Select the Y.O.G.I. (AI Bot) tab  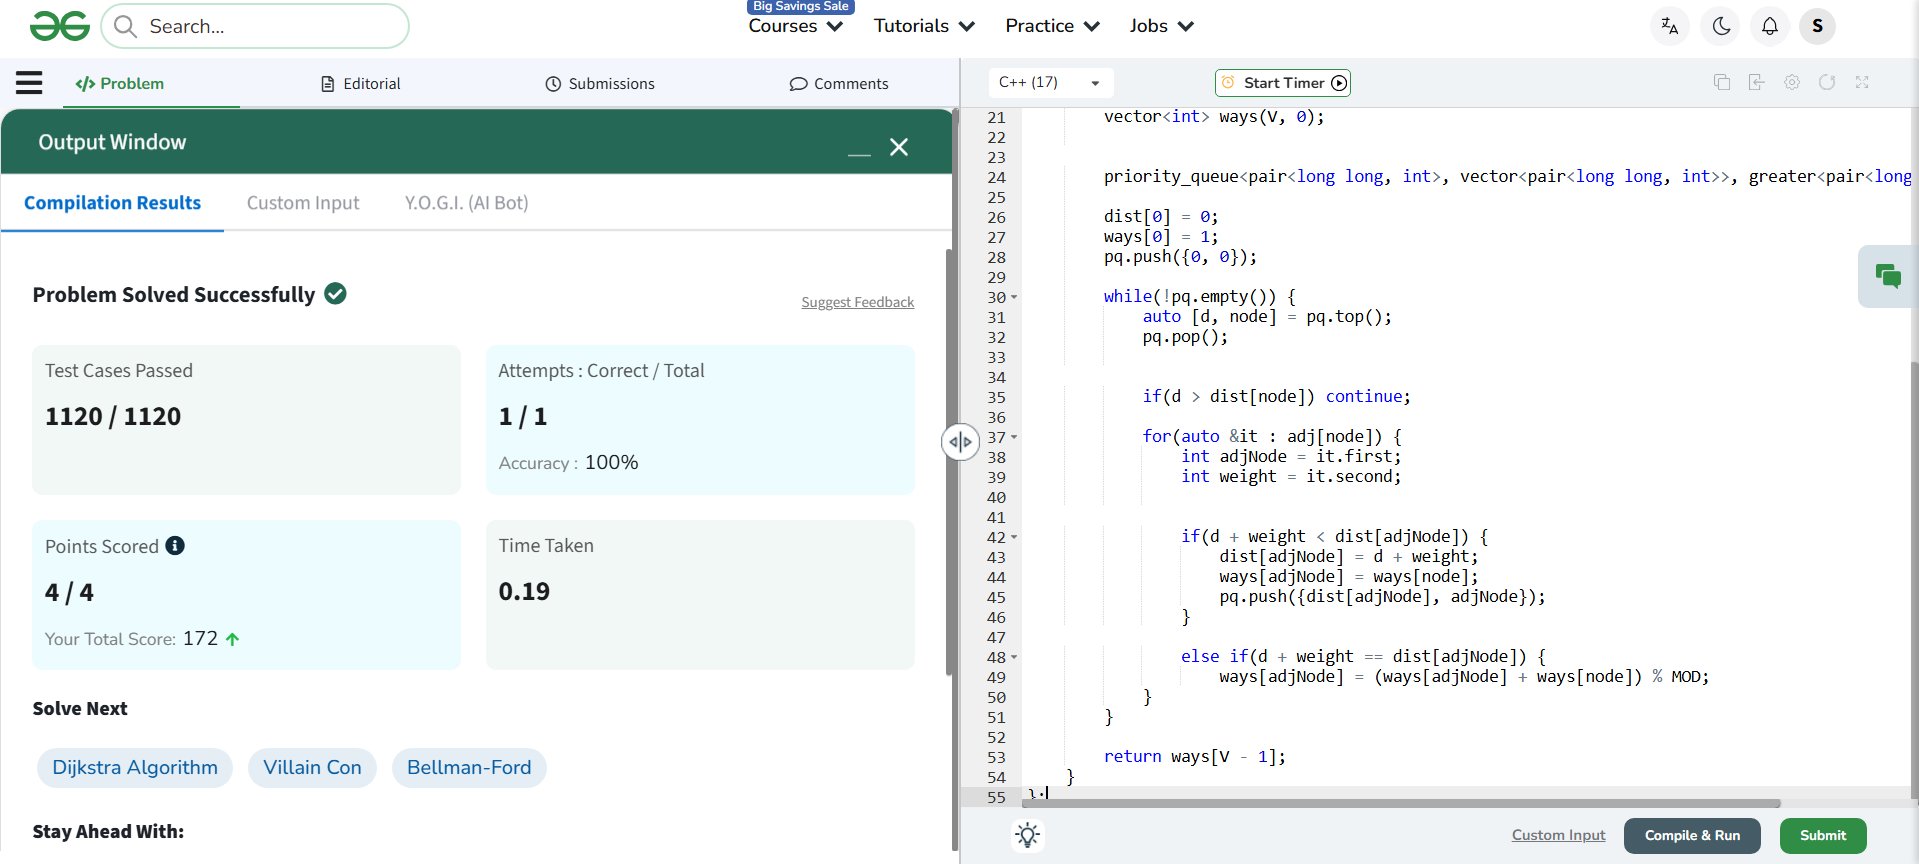(466, 203)
